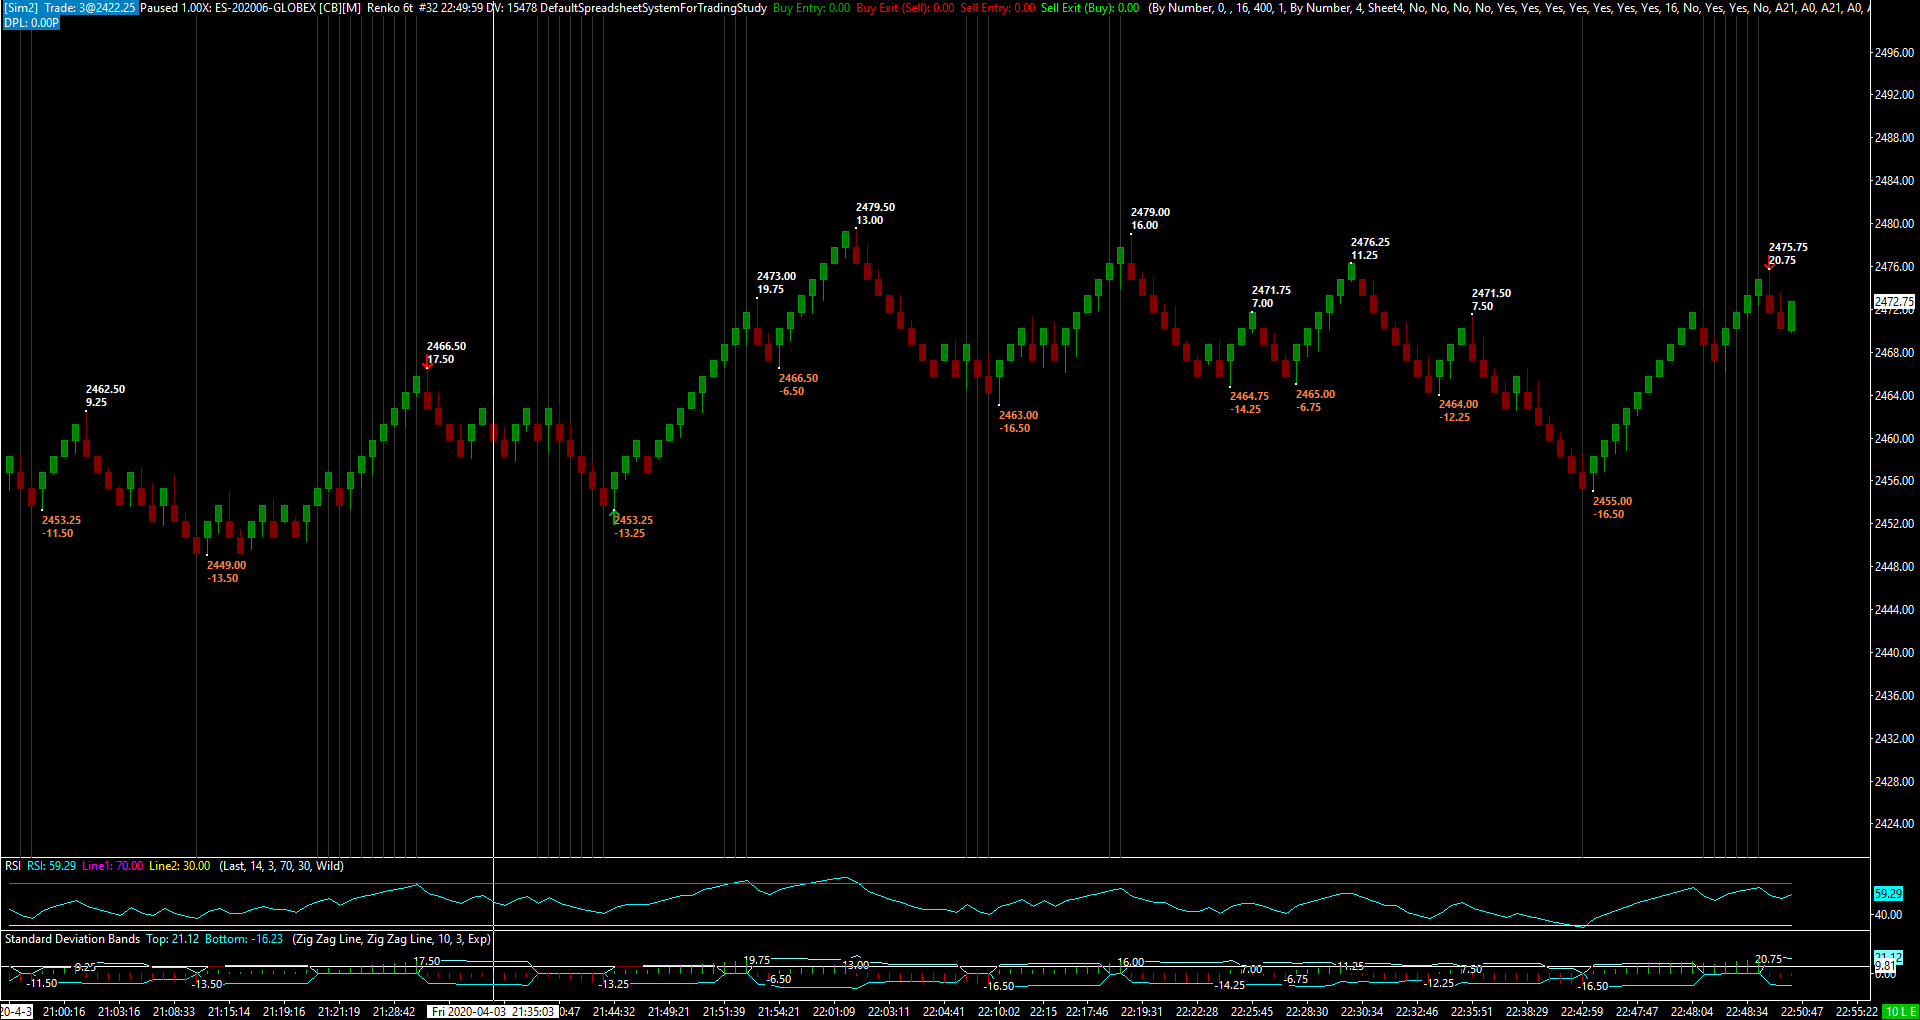Click the RSI Line2: 30.00 value
The width and height of the screenshot is (1920, 1020).
pyautogui.click(x=179, y=866)
